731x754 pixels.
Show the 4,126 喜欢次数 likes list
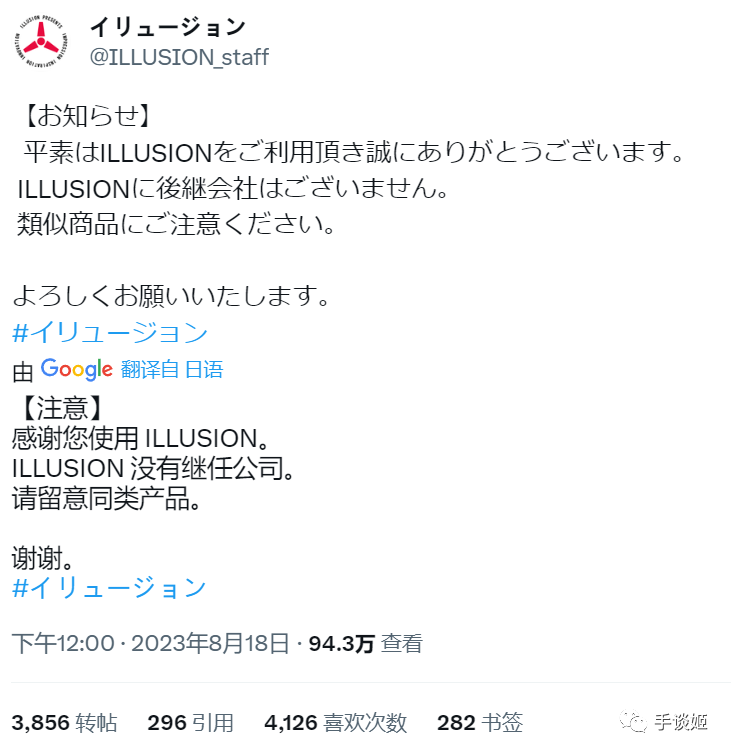coord(336,722)
